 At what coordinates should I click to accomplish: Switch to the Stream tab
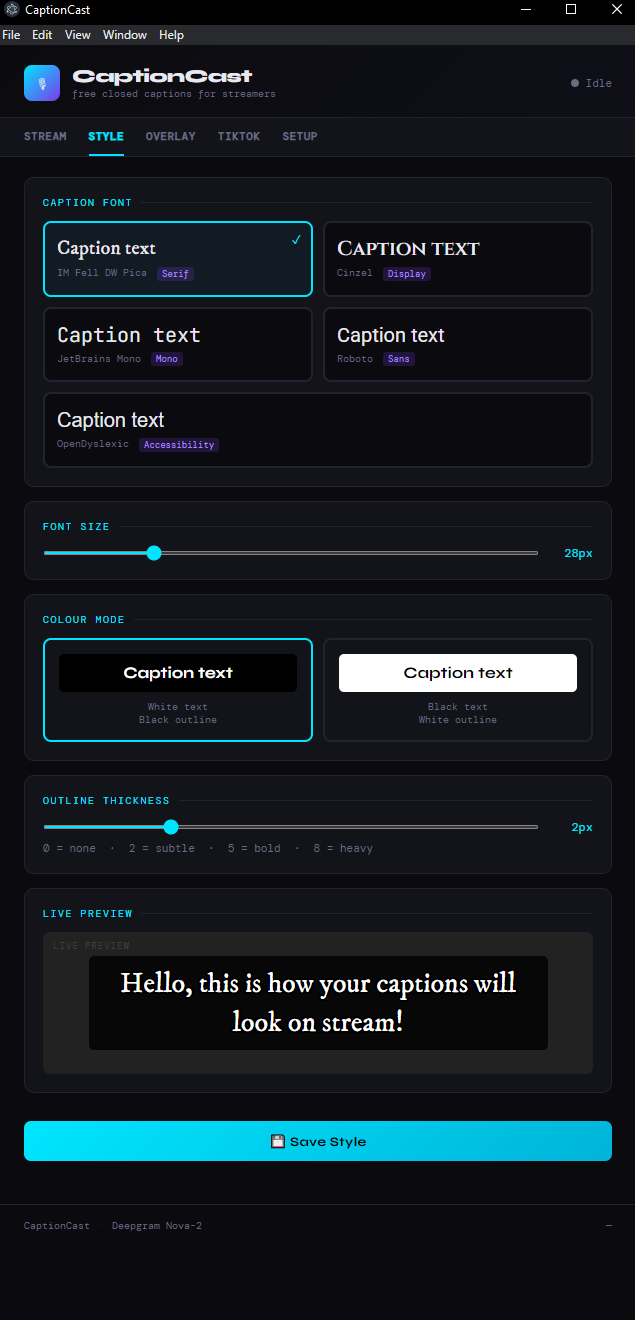coord(45,136)
